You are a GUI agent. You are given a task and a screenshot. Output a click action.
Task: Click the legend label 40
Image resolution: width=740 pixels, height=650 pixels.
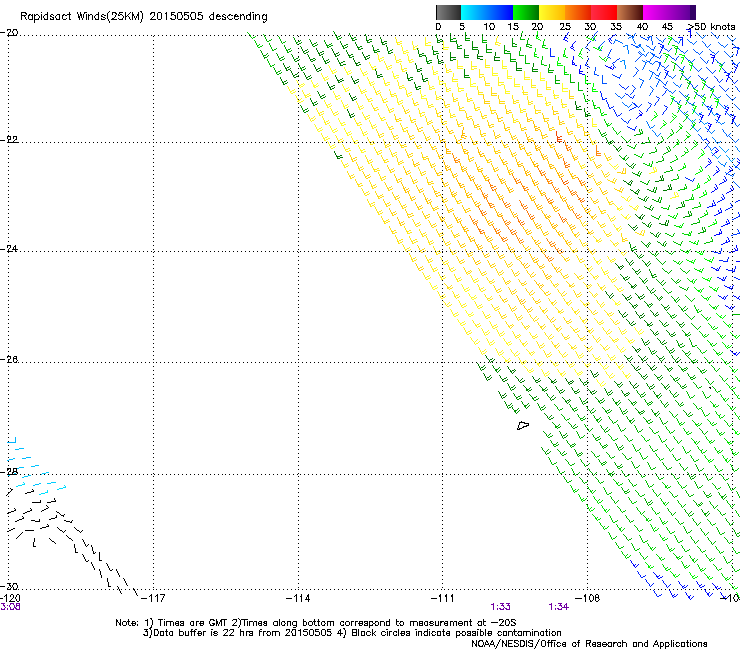click(642, 27)
